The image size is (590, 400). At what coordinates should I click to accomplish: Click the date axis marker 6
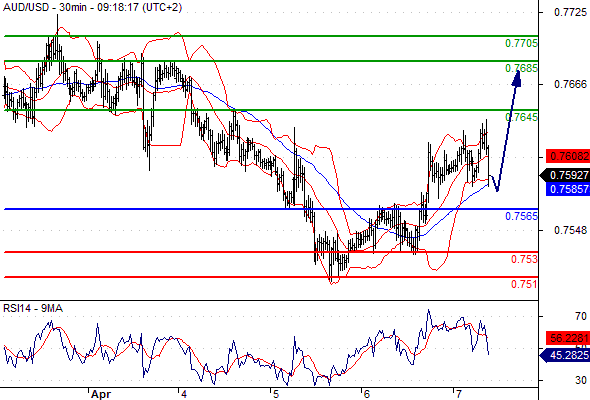367,394
